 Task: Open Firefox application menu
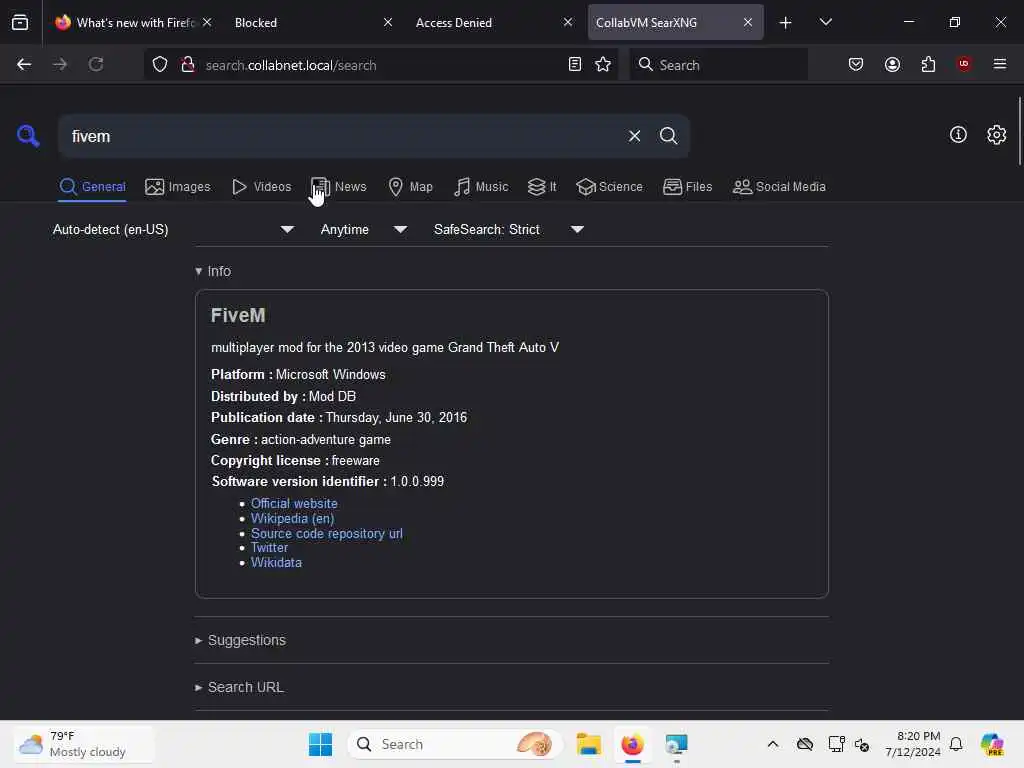click(1000, 64)
